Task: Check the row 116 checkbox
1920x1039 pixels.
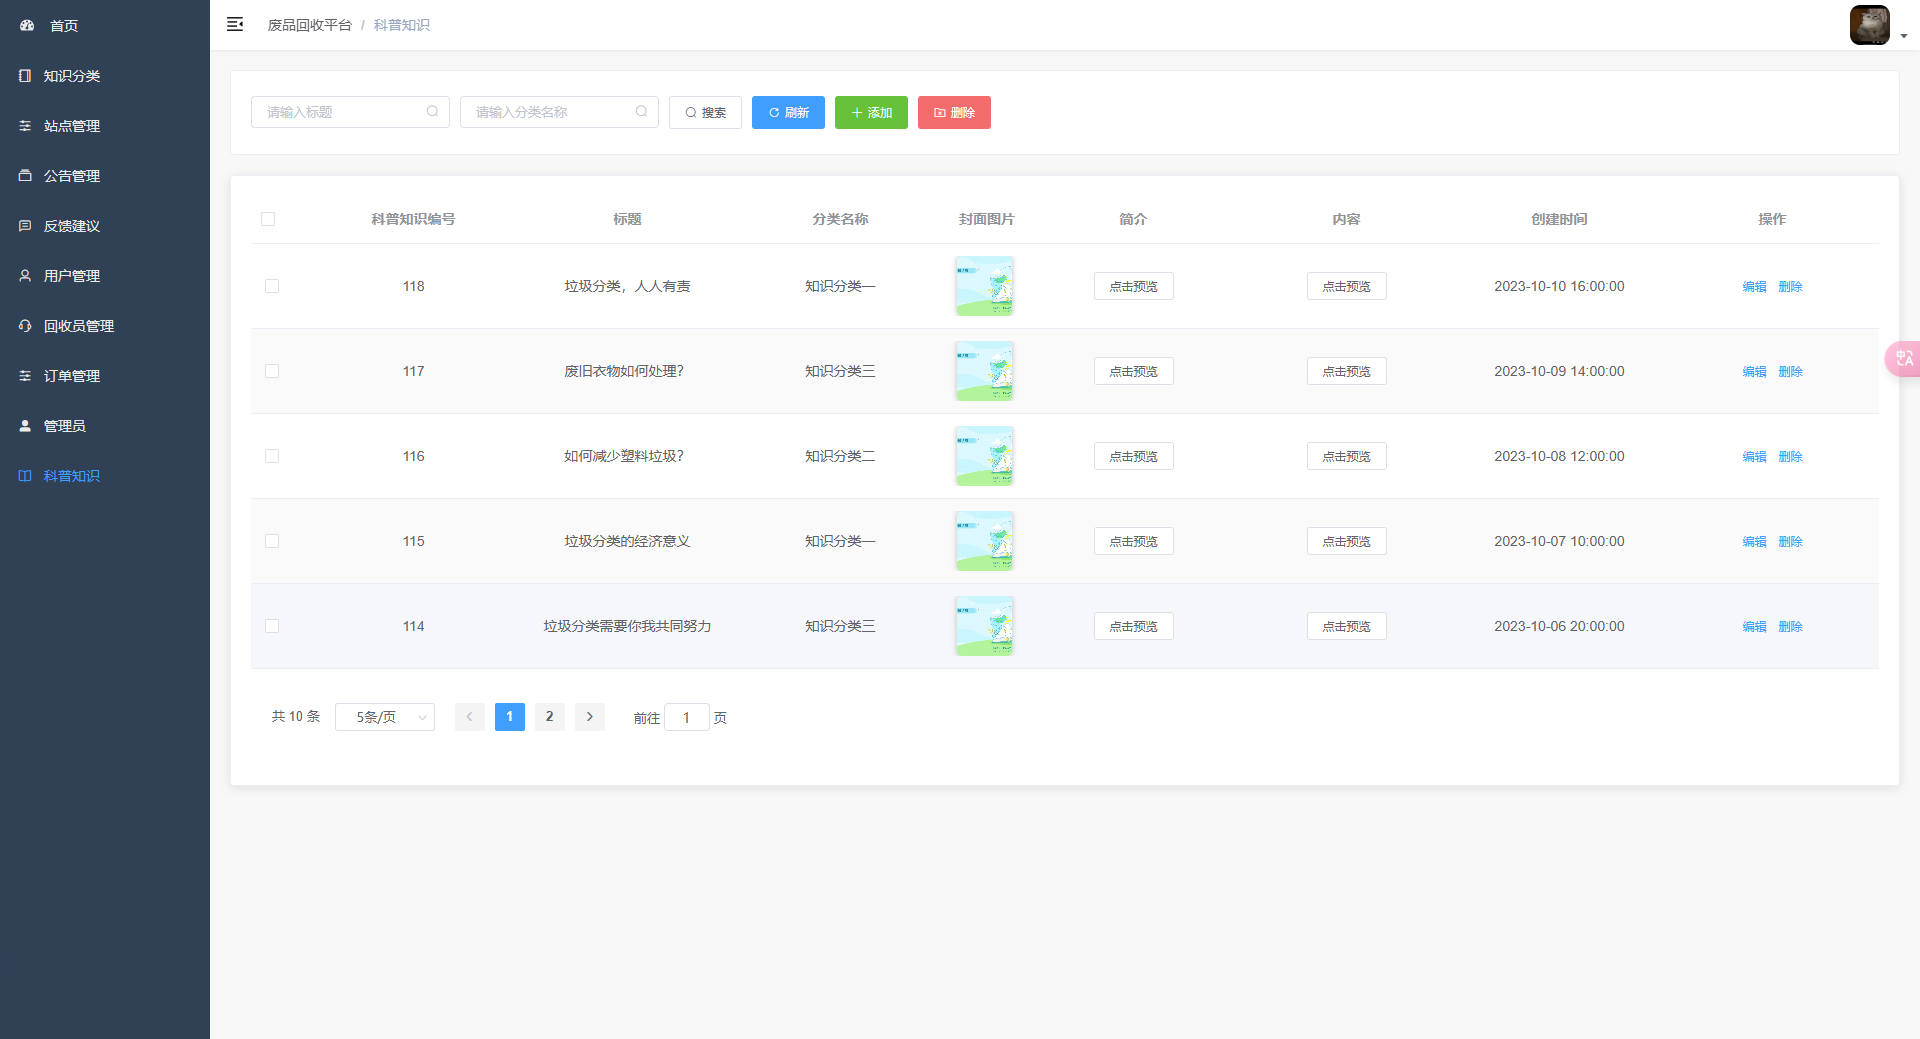Action: [272, 456]
